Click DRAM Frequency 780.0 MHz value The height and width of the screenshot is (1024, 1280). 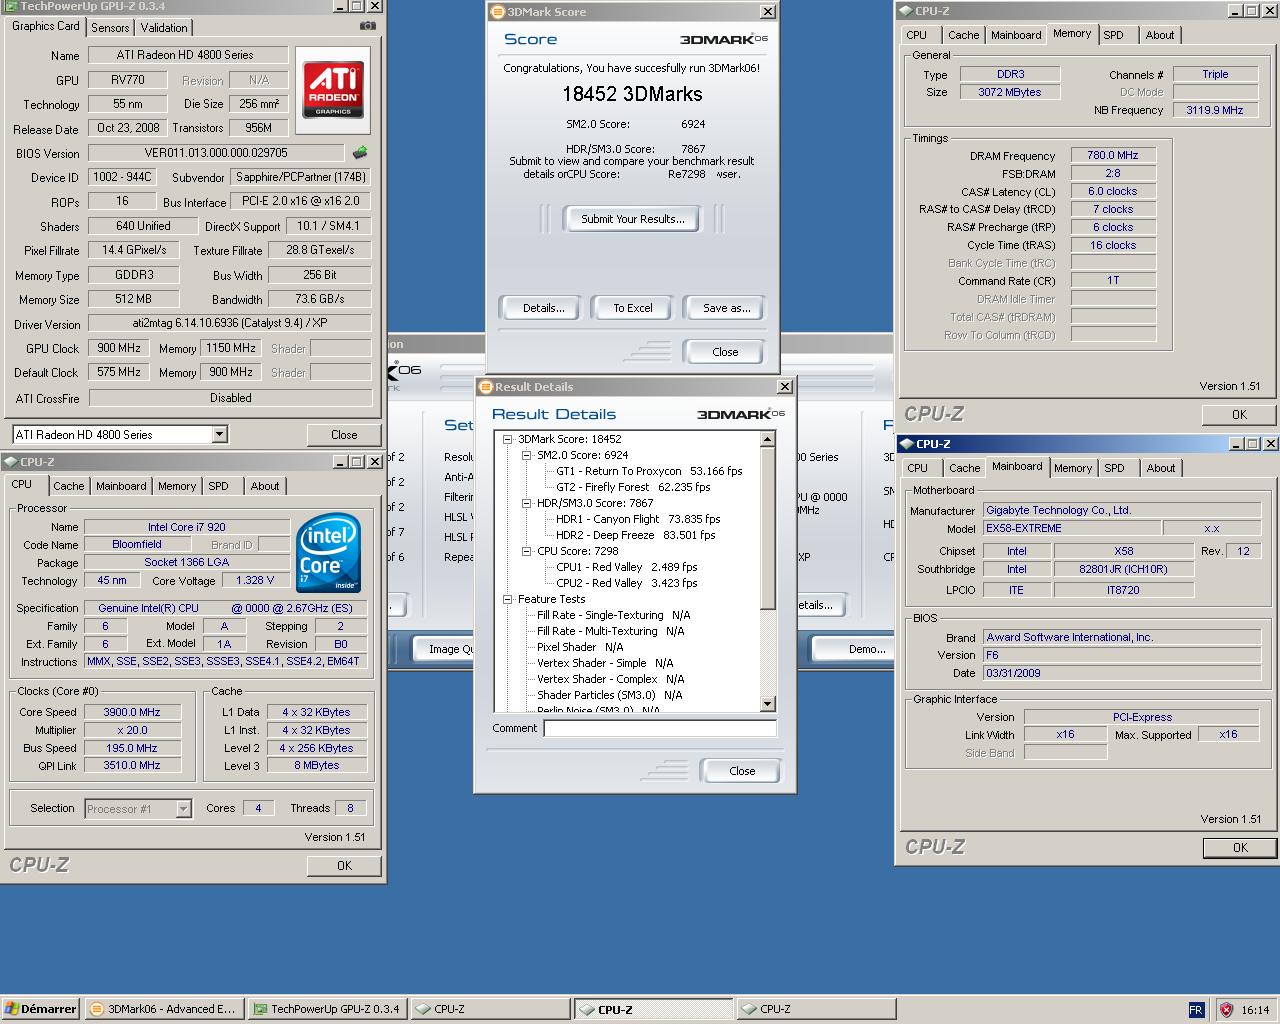[x=1113, y=155]
